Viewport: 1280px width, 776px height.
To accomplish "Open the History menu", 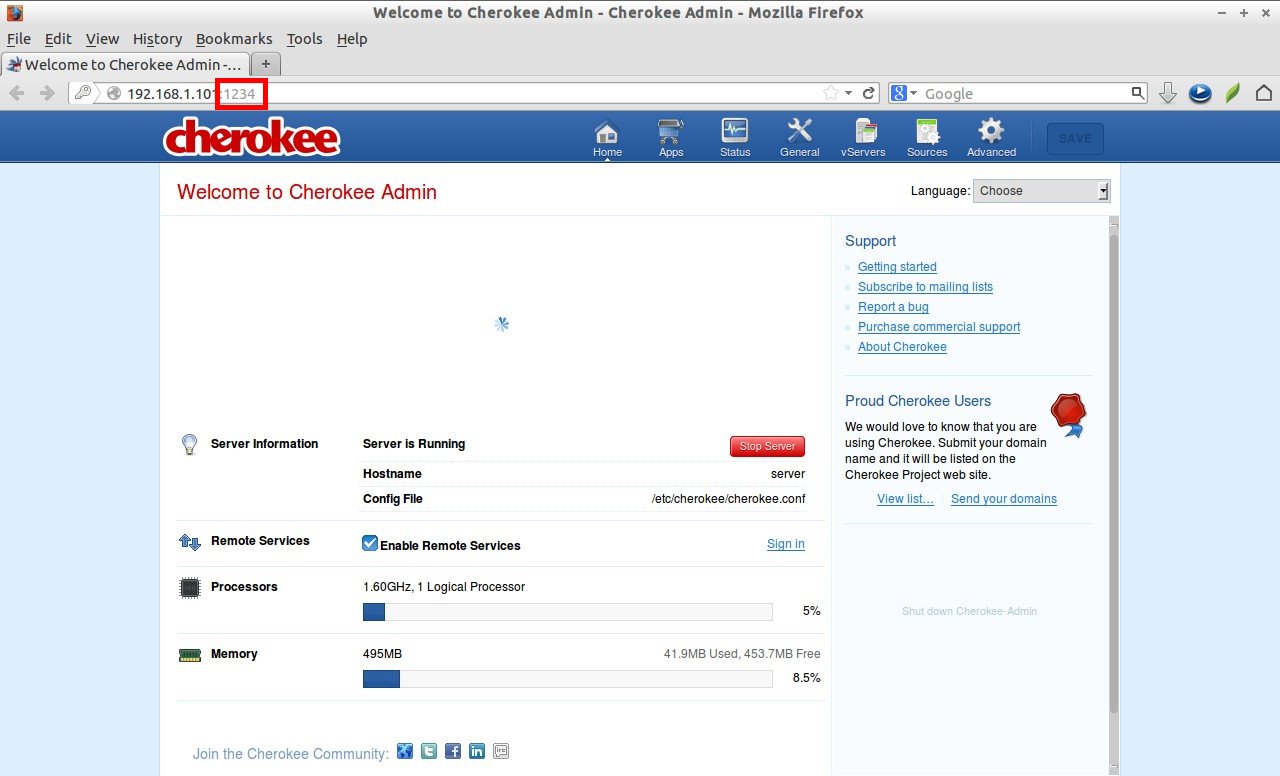I will point(157,39).
